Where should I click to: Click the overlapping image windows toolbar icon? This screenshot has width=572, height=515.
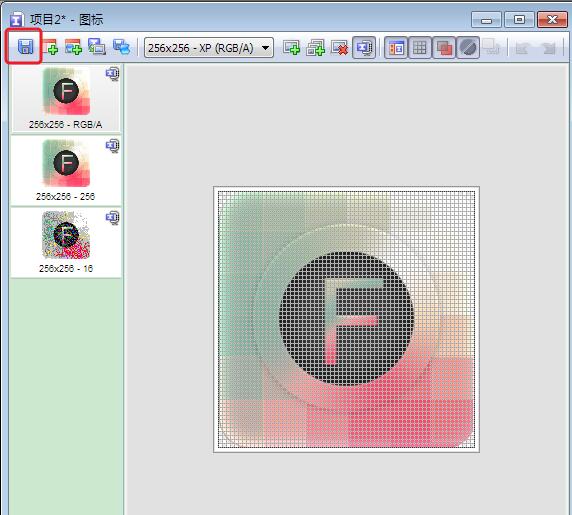pyautogui.click(x=97, y=47)
